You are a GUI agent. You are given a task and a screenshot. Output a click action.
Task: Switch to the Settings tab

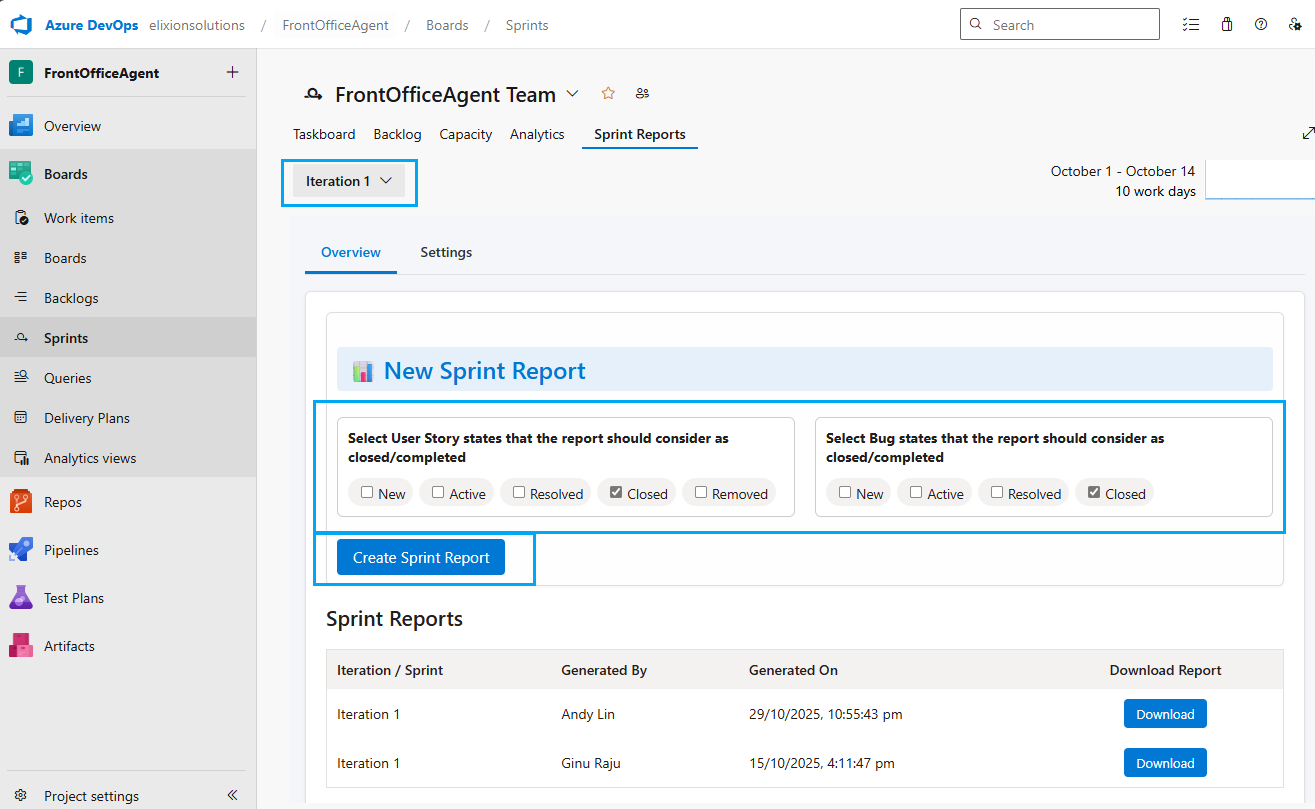[446, 252]
